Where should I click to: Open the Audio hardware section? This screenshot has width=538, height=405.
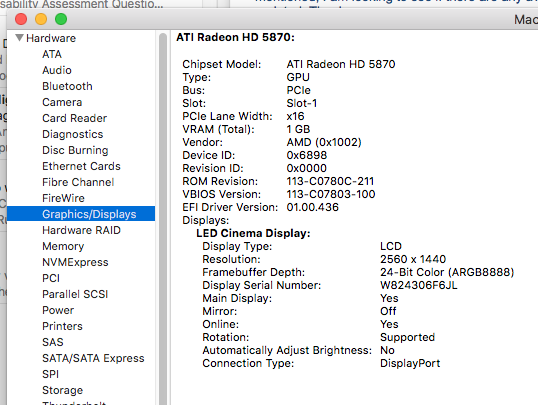[x=57, y=70]
